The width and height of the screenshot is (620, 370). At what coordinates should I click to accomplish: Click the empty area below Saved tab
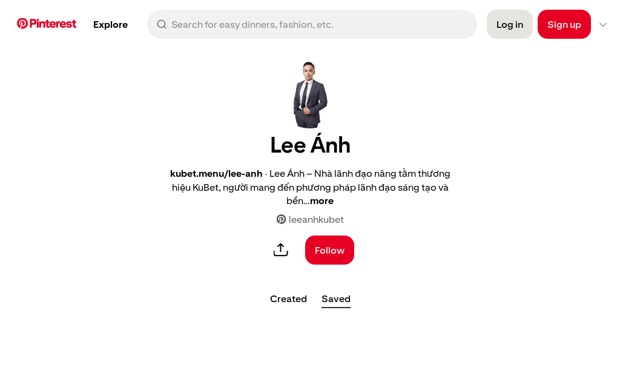coord(310,340)
